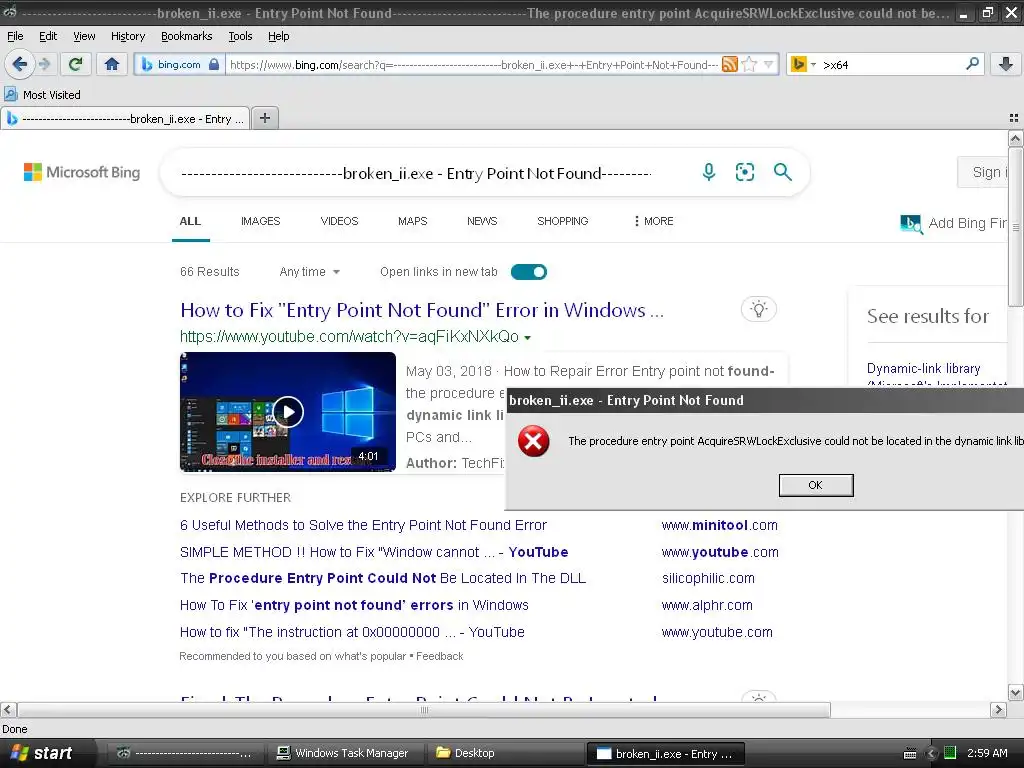Screen dimensions: 1024x768
Task: Click the microphone voice search icon
Action: [x=709, y=172]
